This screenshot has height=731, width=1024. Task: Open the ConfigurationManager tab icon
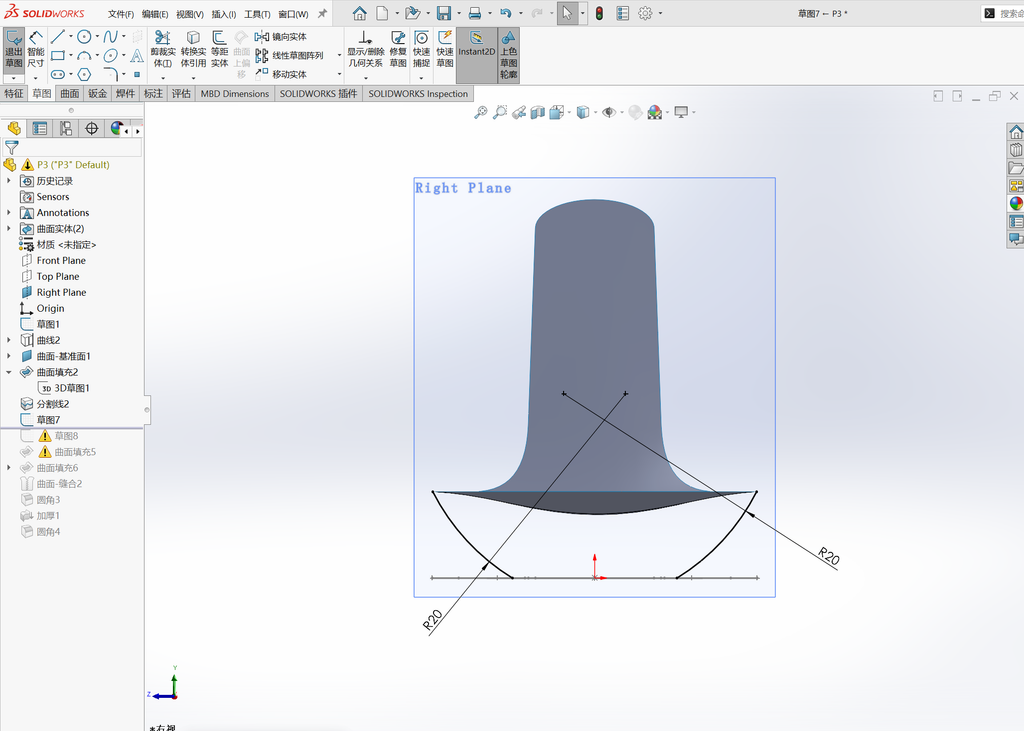65,129
